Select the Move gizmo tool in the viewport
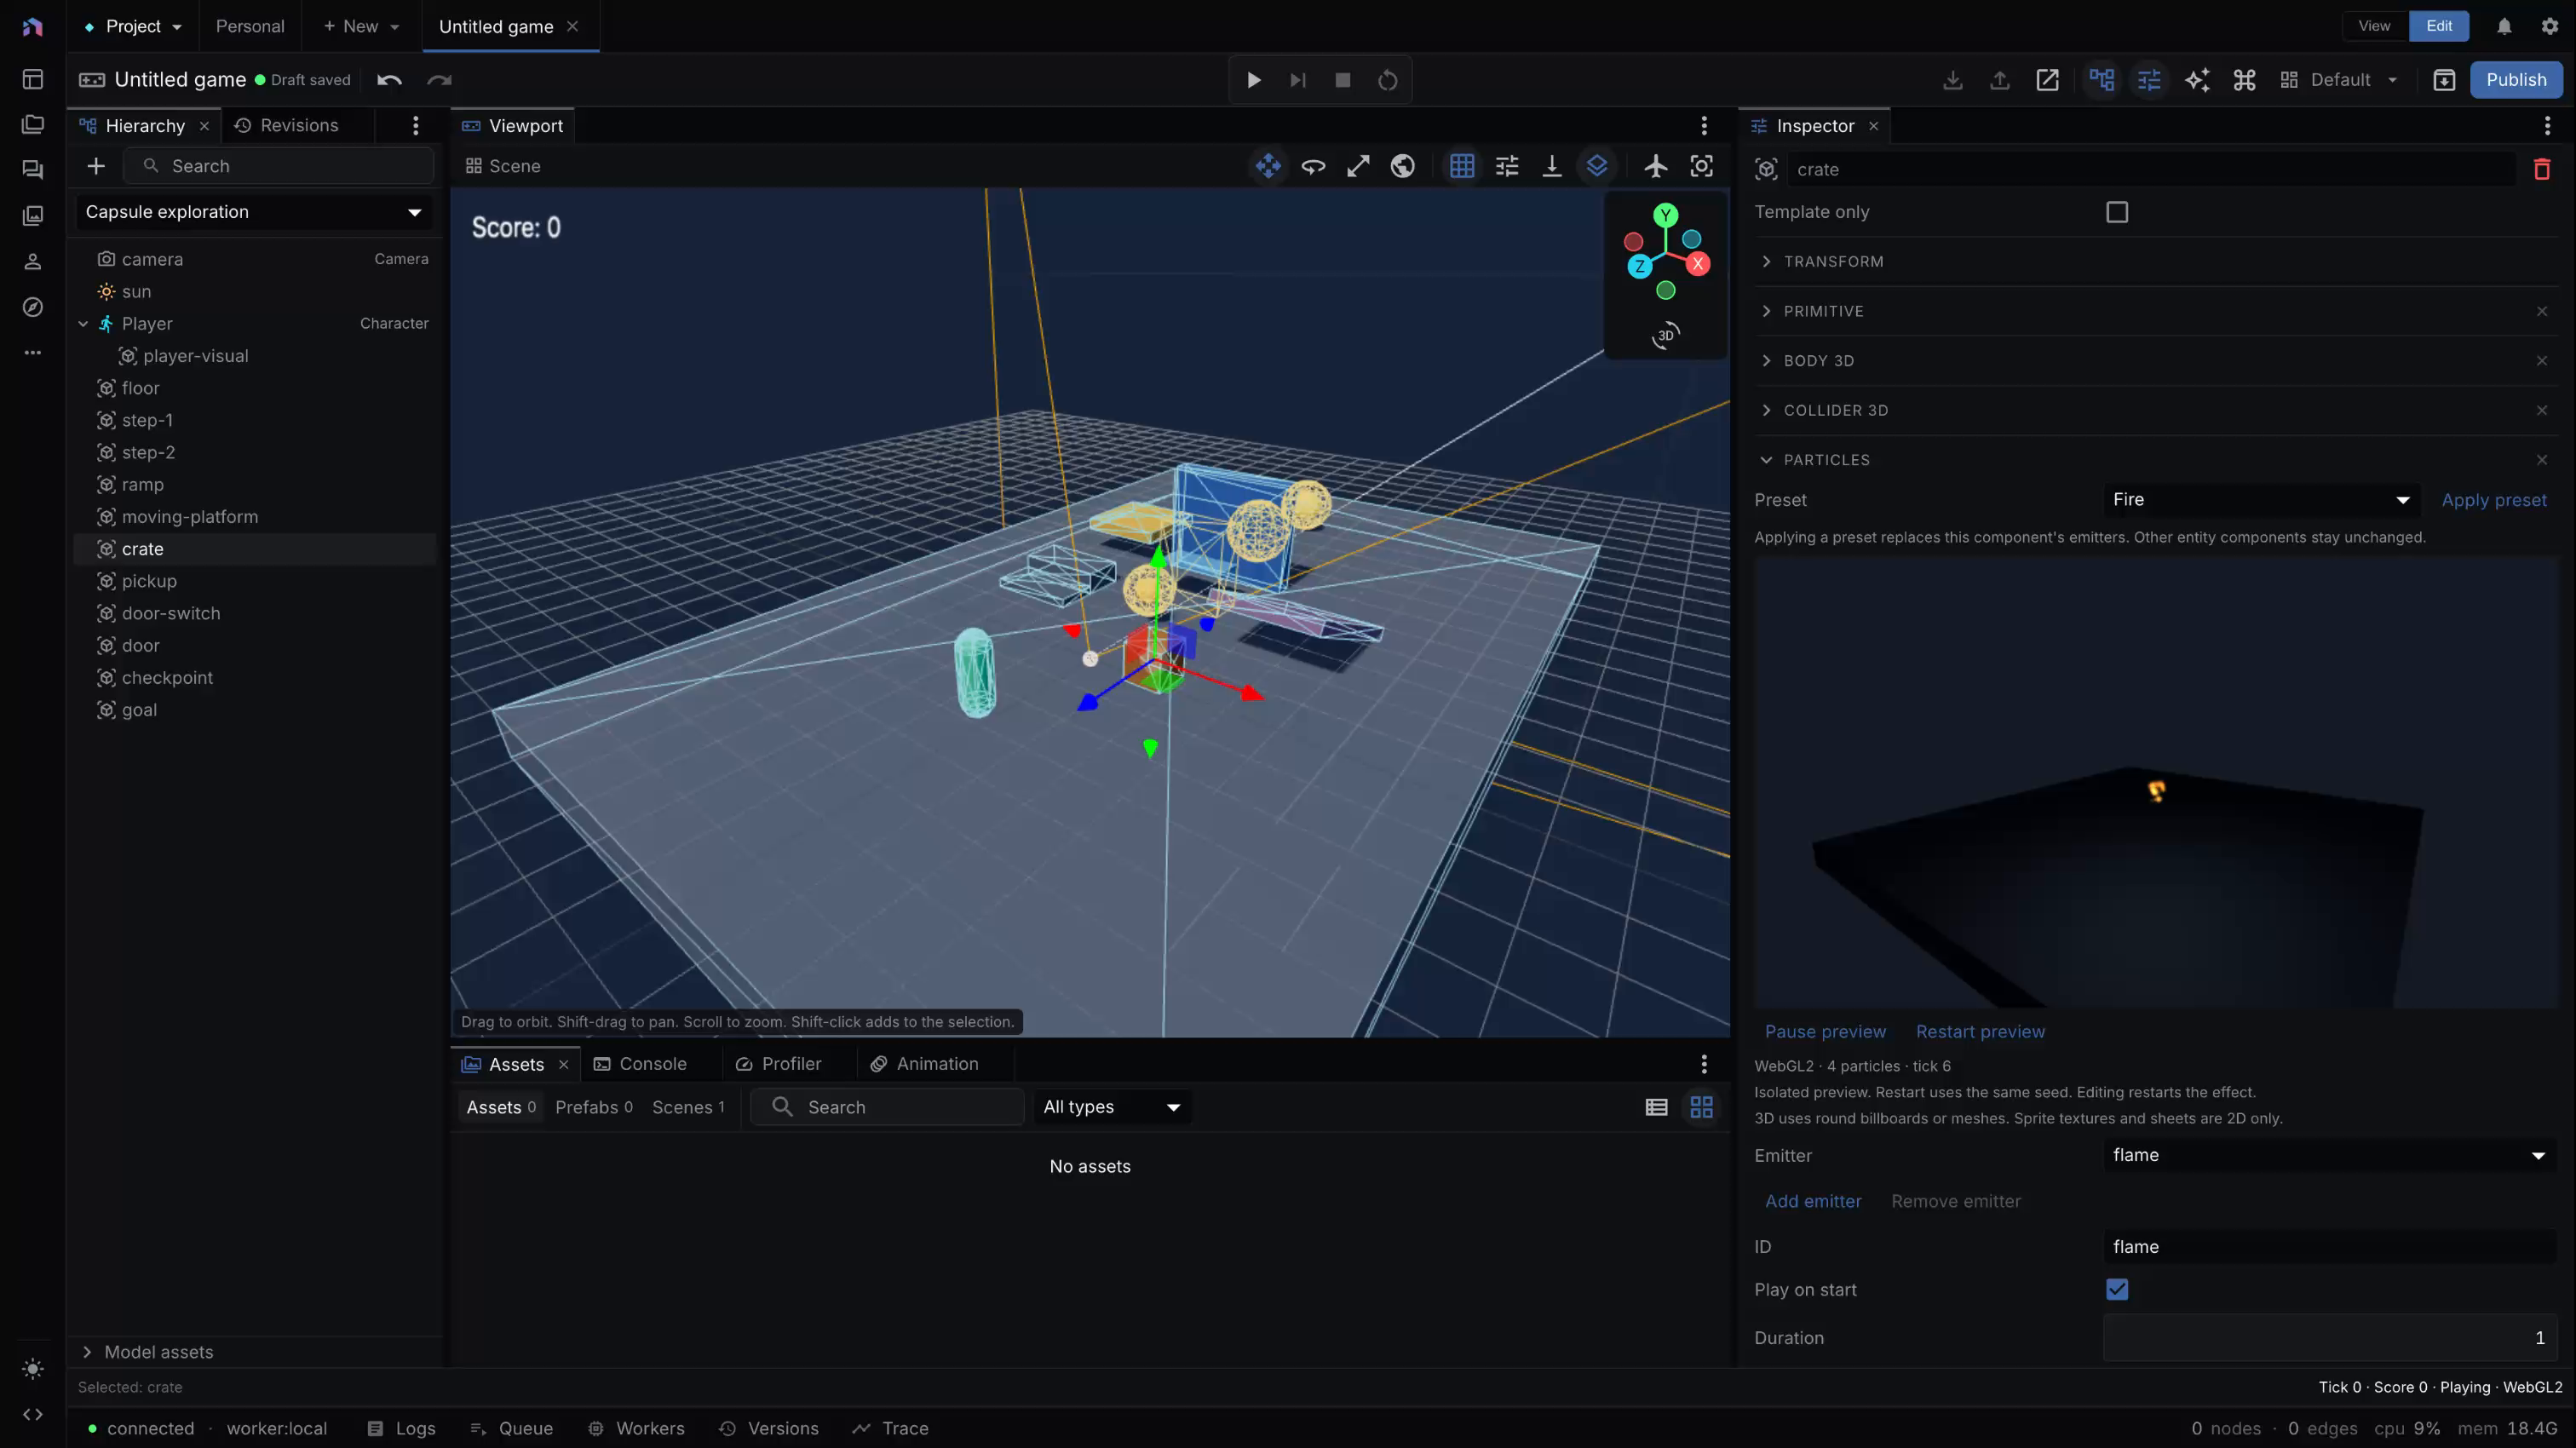Image resolution: width=2576 pixels, height=1448 pixels. 1268,166
